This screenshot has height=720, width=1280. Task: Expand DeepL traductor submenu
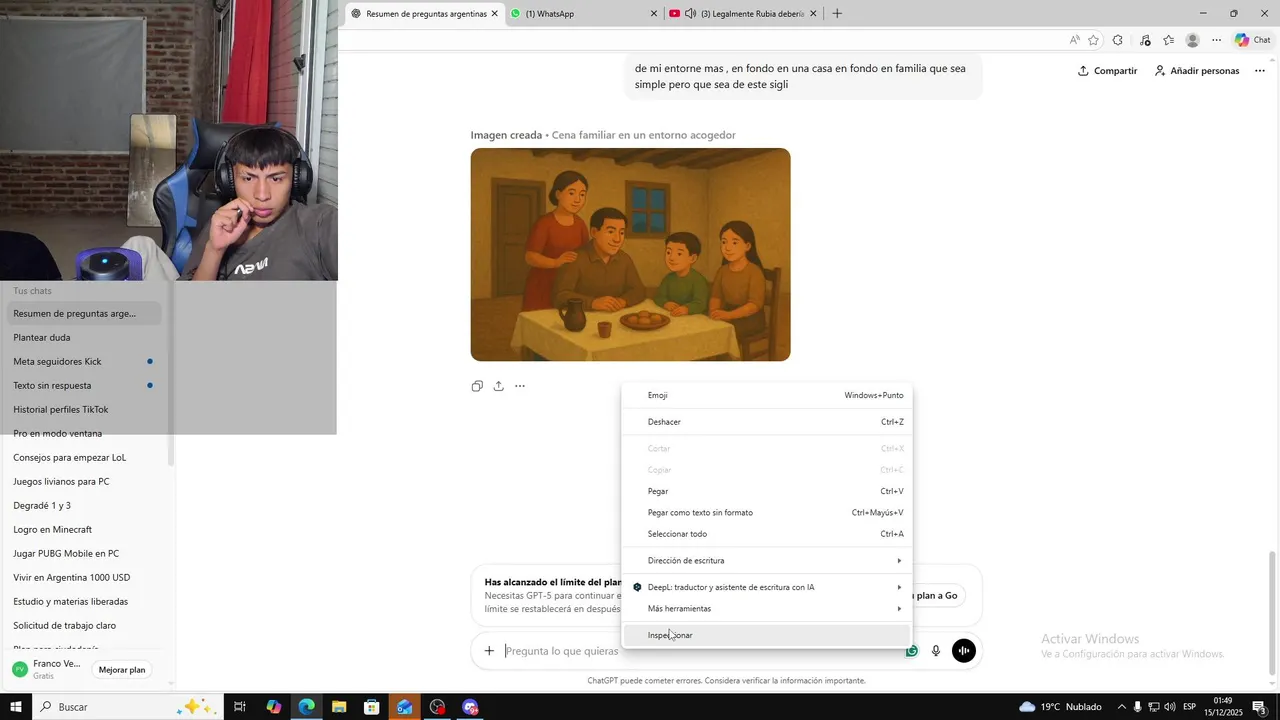pos(767,587)
